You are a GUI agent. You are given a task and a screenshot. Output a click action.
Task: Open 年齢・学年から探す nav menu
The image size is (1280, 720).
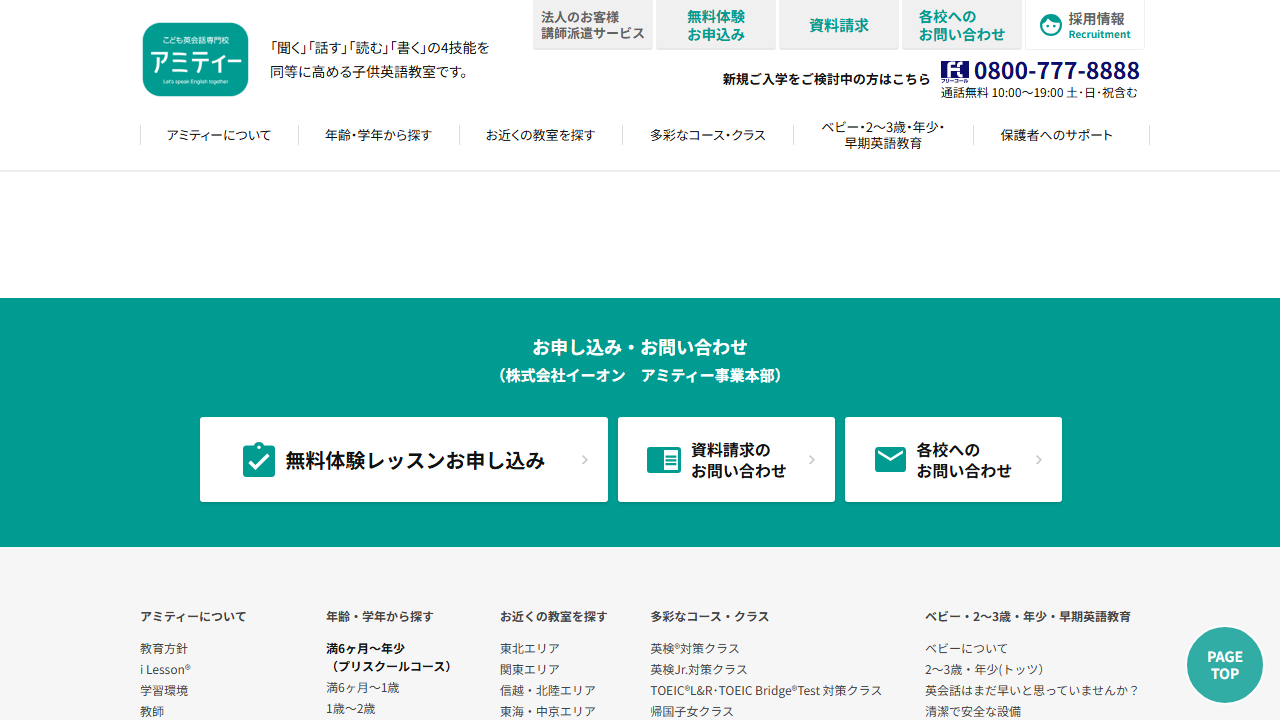tap(379, 135)
